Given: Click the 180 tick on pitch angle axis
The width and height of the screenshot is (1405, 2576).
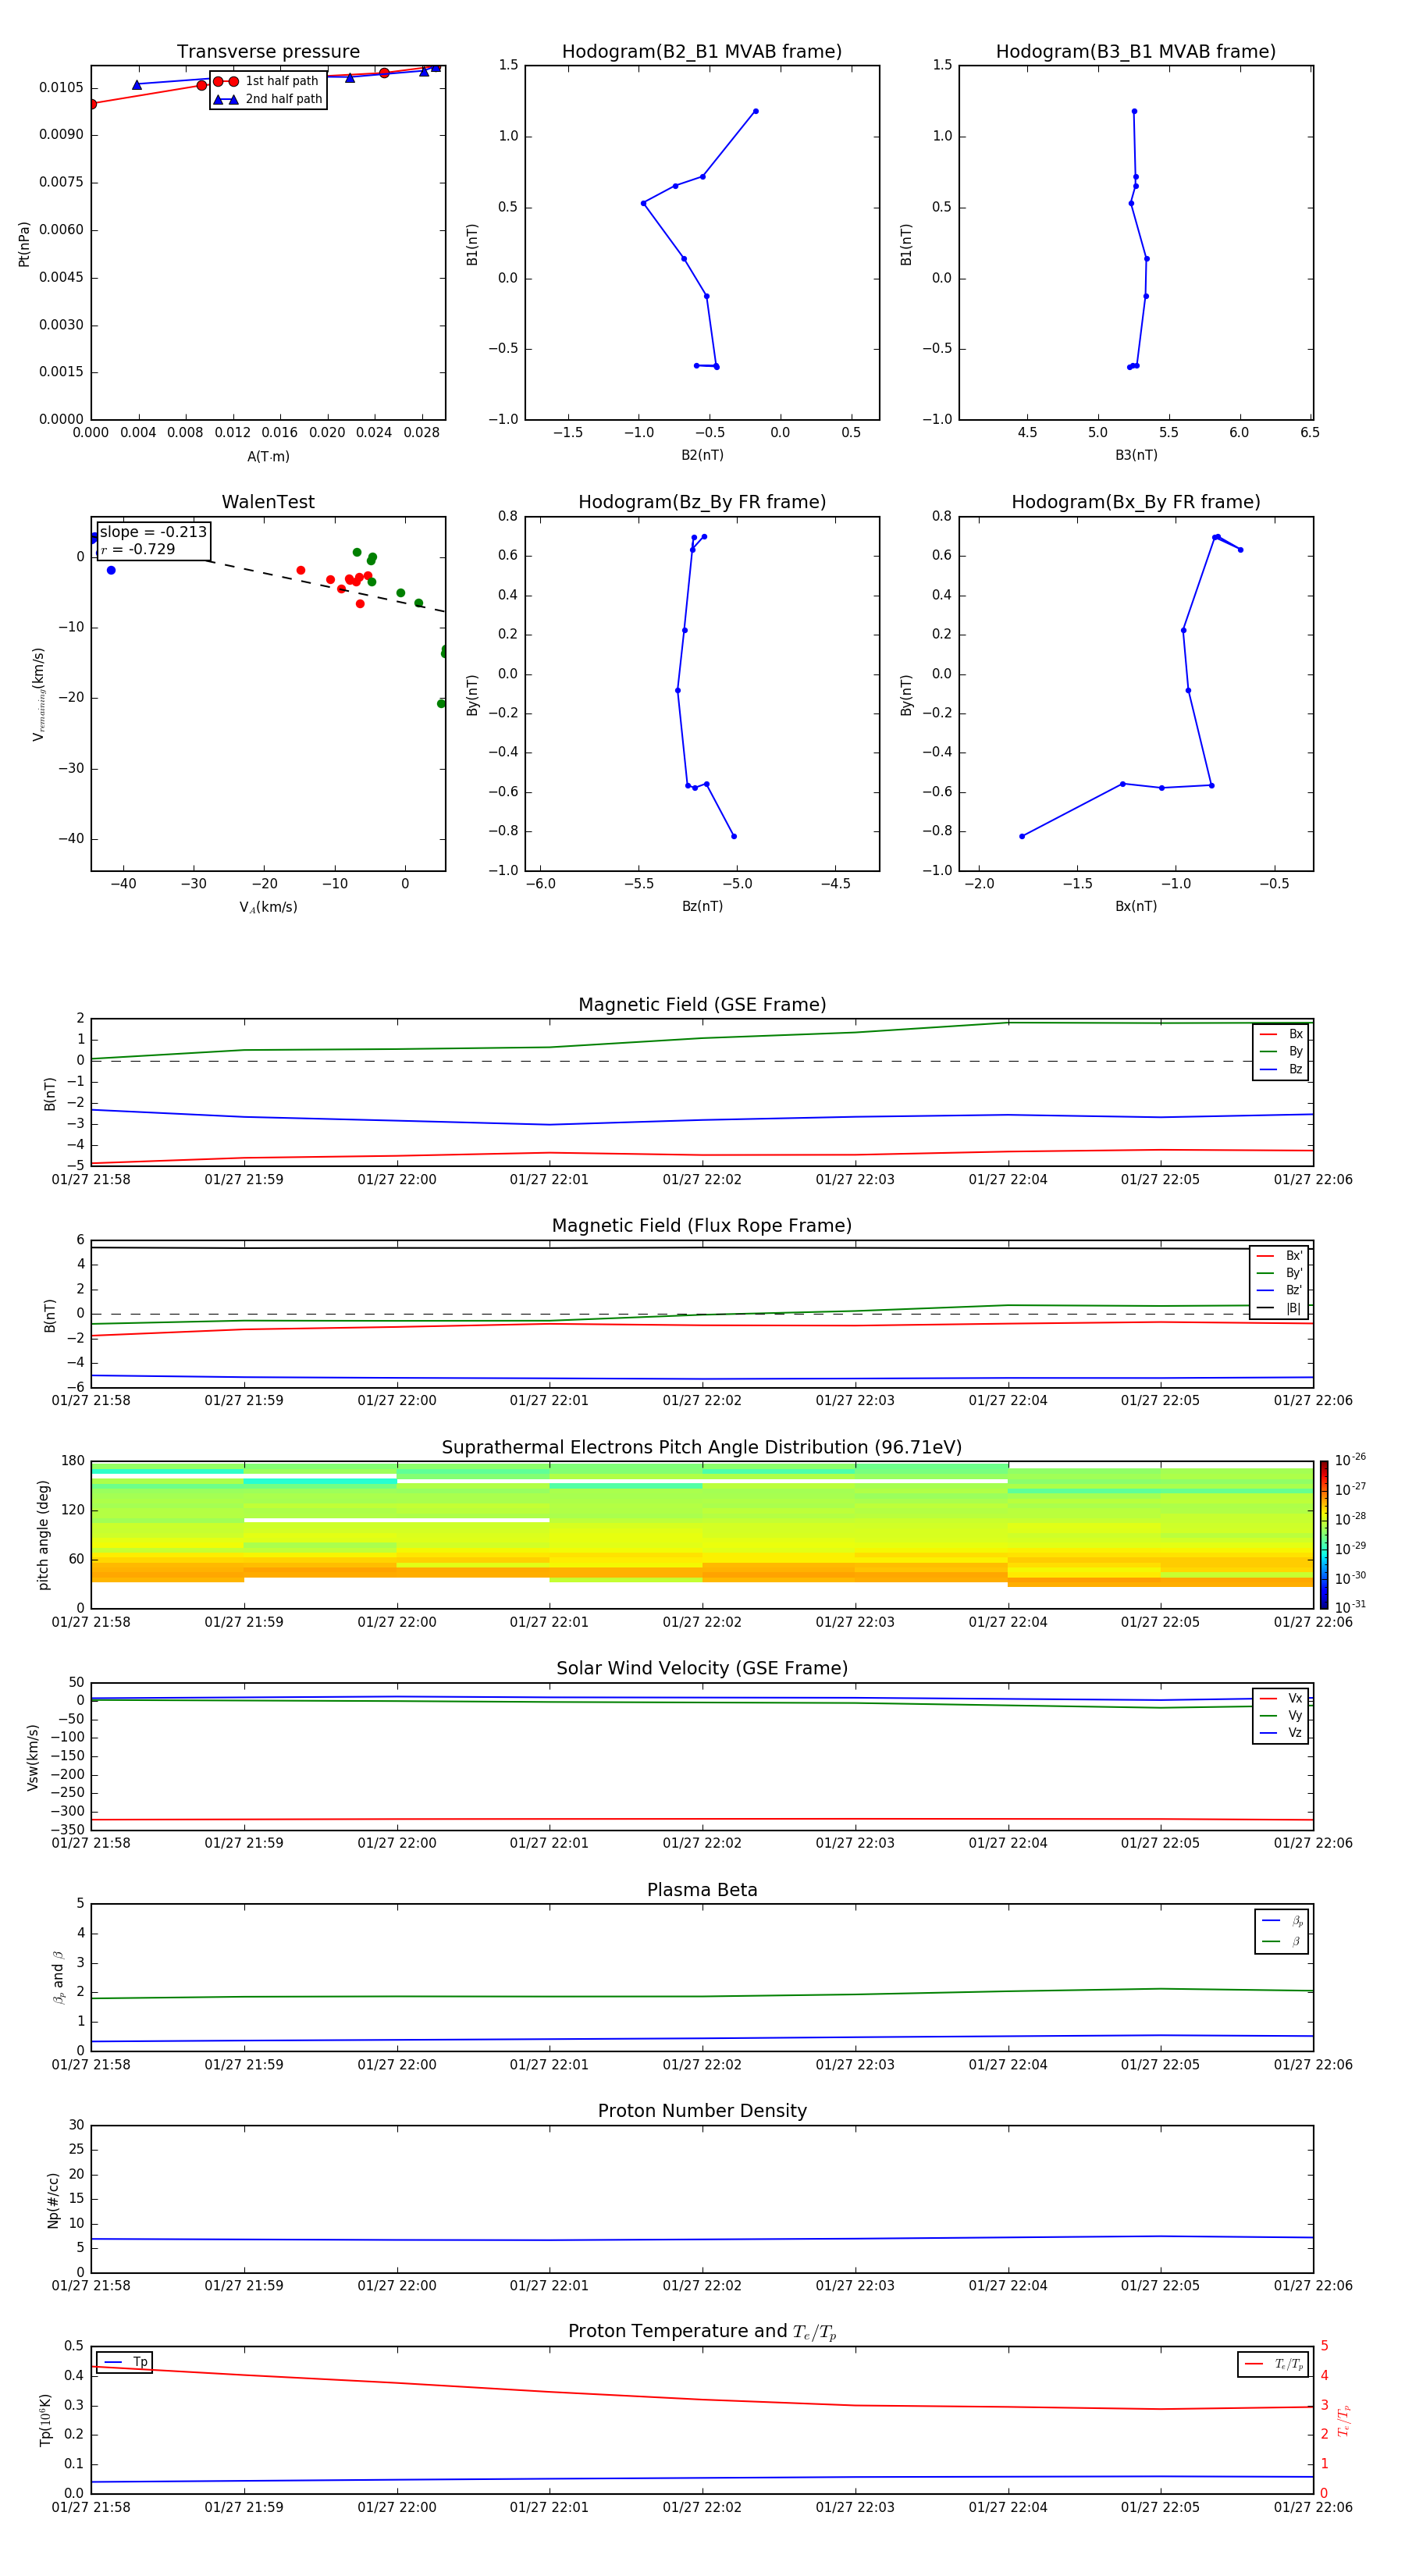Looking at the screenshot, I should point(73,1461).
